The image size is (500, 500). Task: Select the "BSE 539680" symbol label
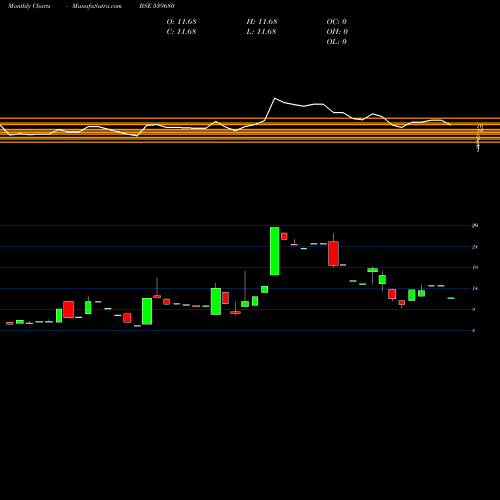(157, 6)
